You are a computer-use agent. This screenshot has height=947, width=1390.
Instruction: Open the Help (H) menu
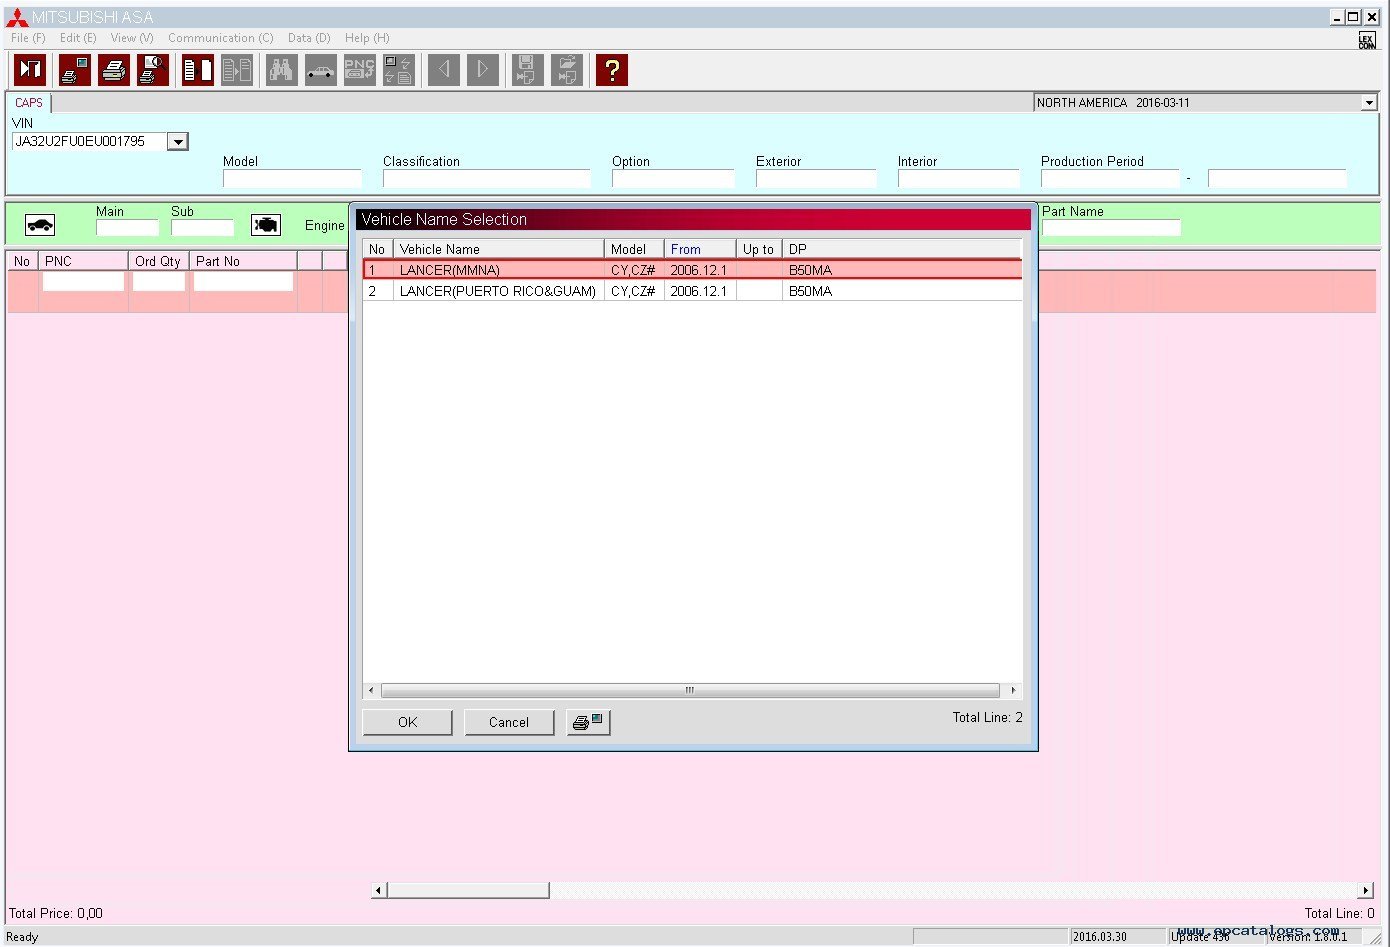[367, 38]
